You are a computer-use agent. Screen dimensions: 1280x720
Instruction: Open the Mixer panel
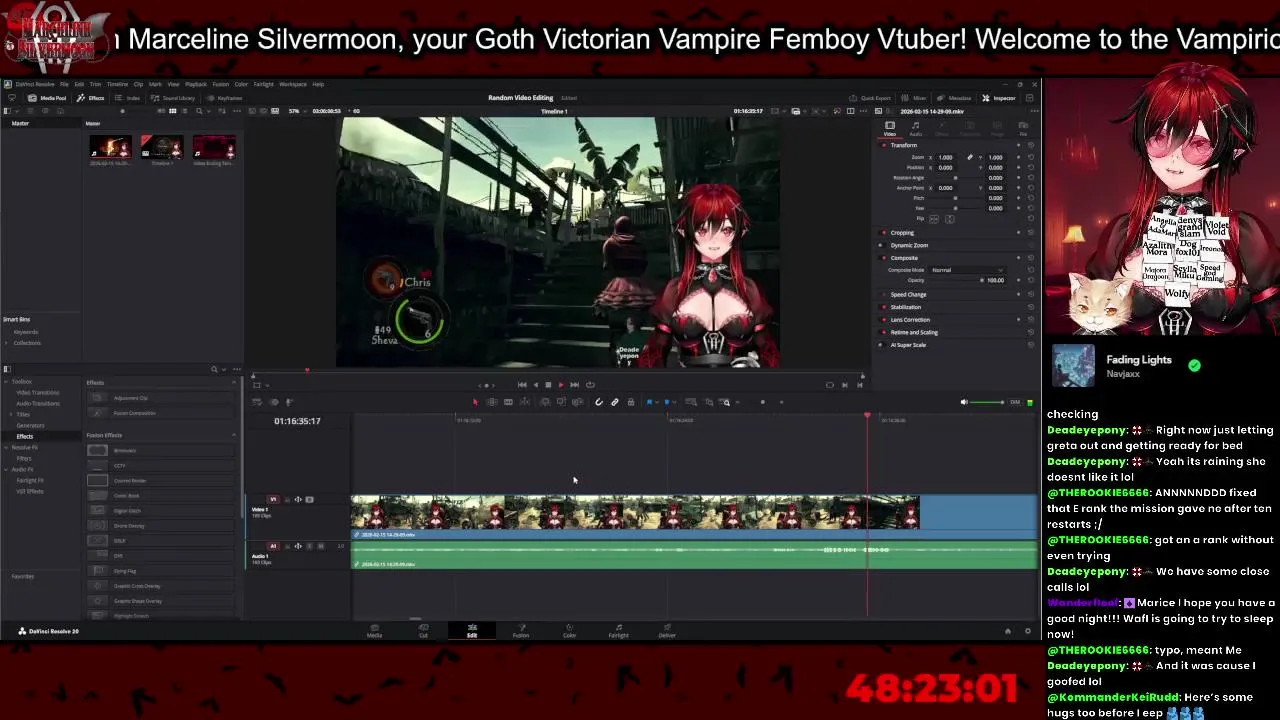click(x=913, y=98)
